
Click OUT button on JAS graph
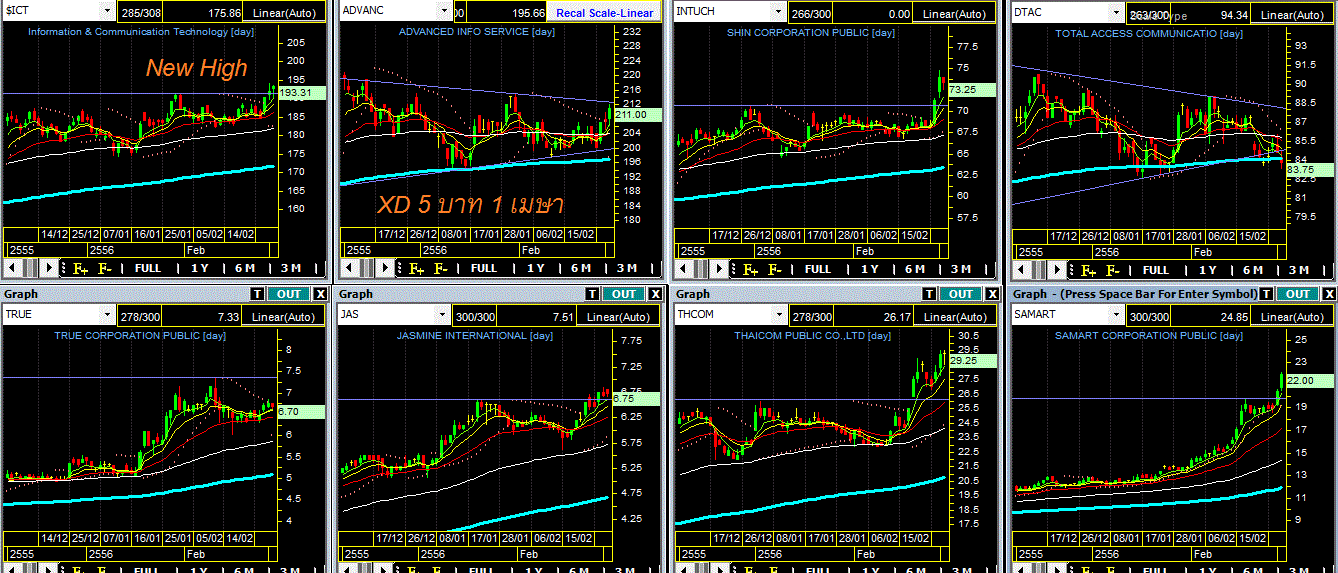625,294
